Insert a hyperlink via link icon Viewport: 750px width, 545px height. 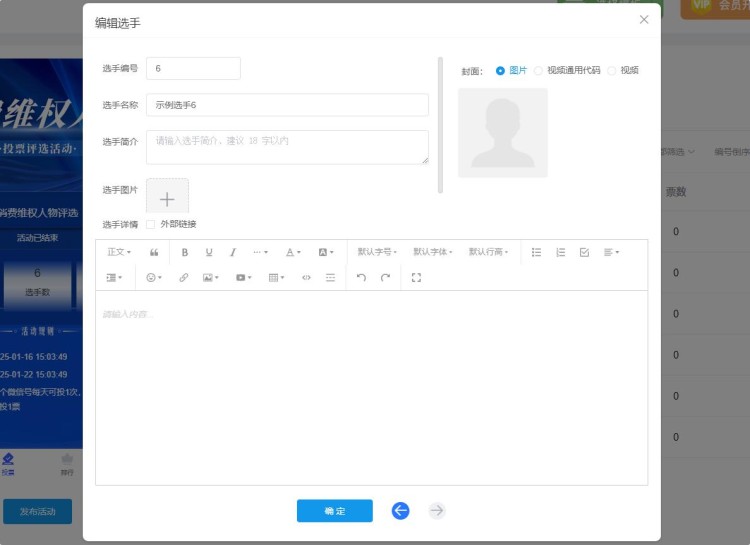[184, 277]
